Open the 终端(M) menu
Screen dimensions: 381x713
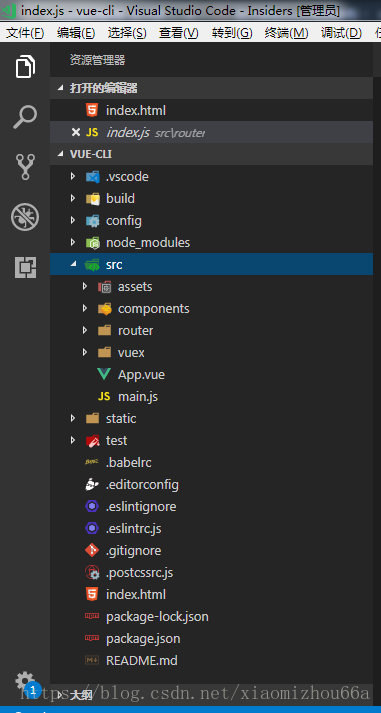286,33
